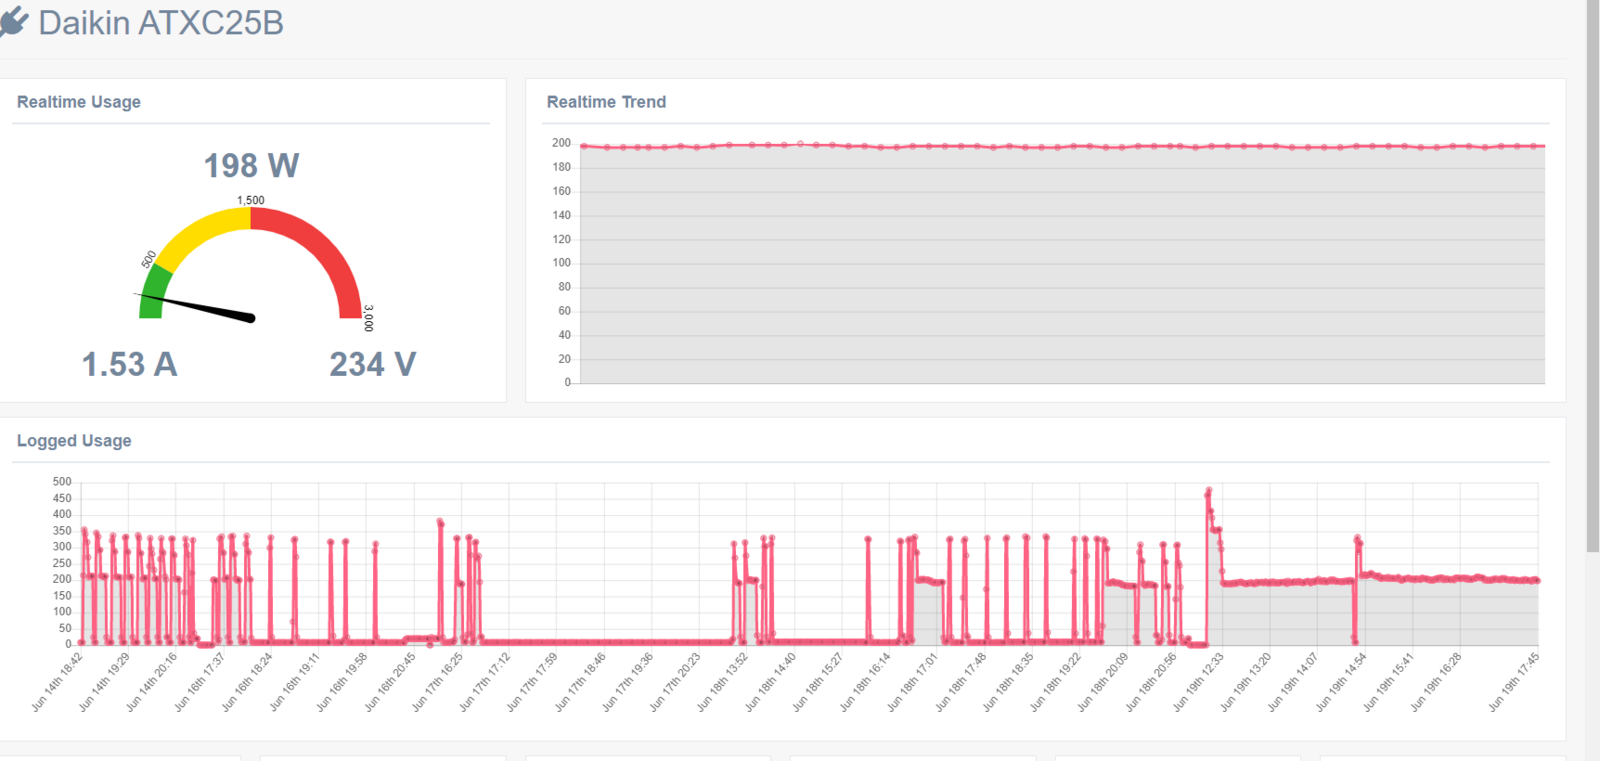The height and width of the screenshot is (761, 1600).
Task: Select the 1.53 A current reading
Action: [x=130, y=364]
